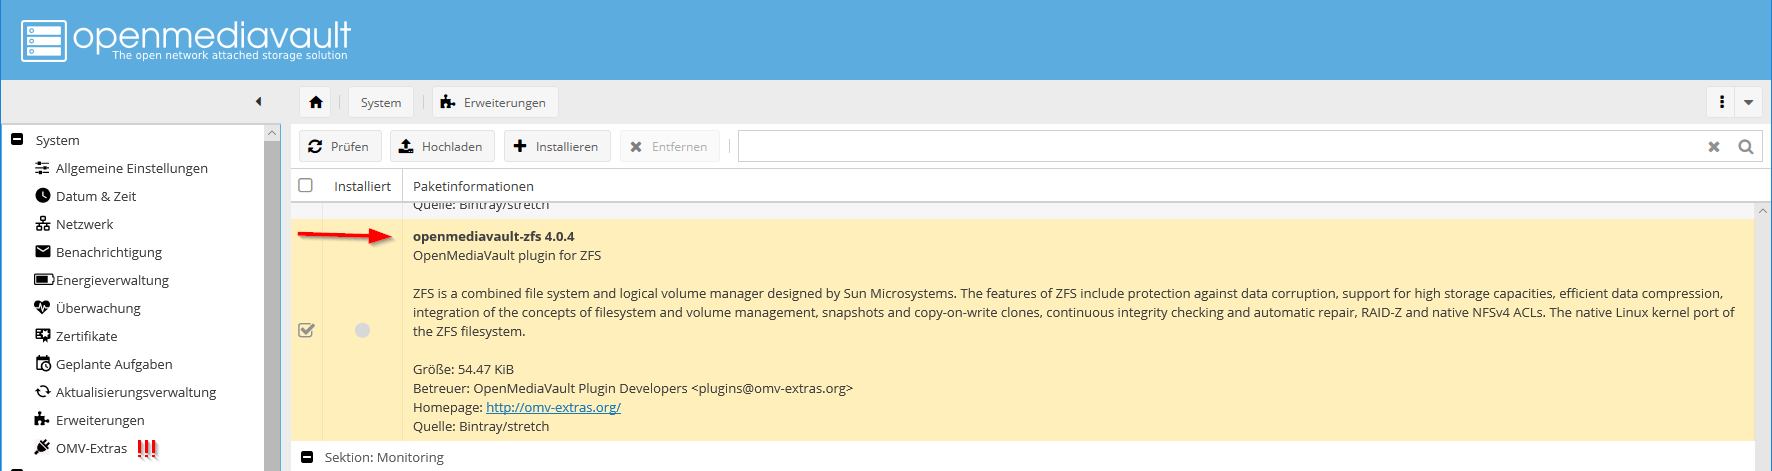Image resolution: width=1772 pixels, height=471 pixels.
Task: Click the search magnifier icon
Action: 1745,147
